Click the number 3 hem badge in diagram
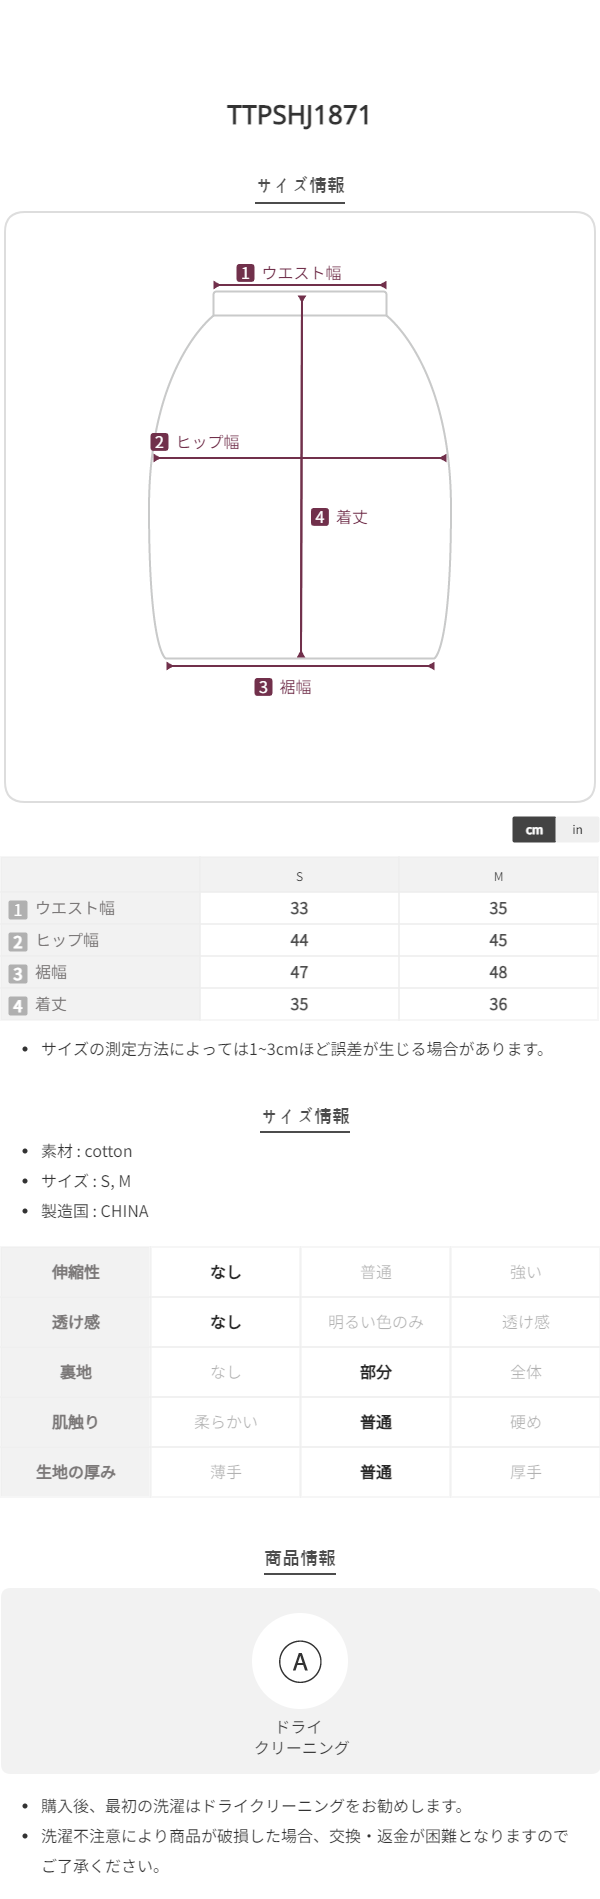600x1899 pixels. click(x=263, y=687)
